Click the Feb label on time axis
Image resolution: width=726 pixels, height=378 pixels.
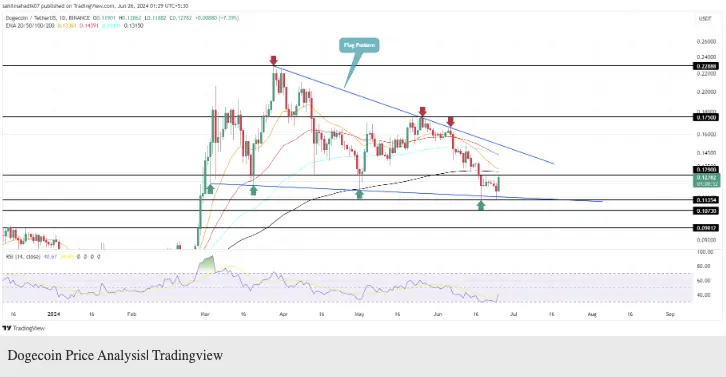click(x=131, y=314)
